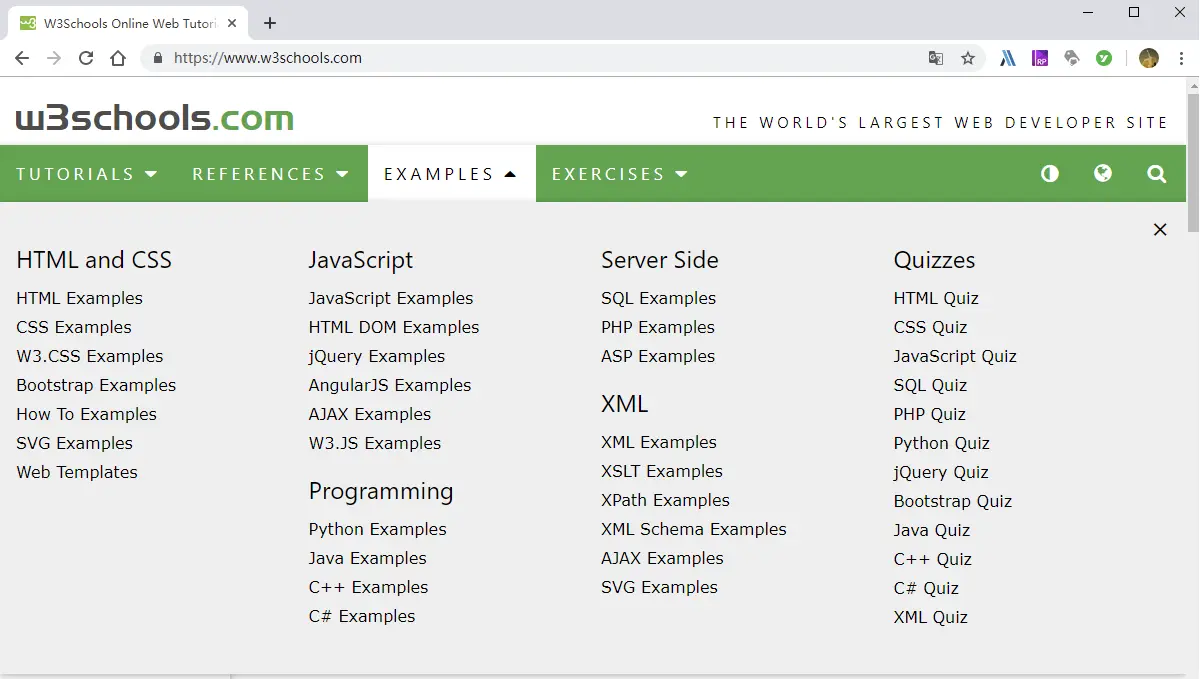Open a new tab with plus icon
1200x679 pixels.
pos(270,23)
